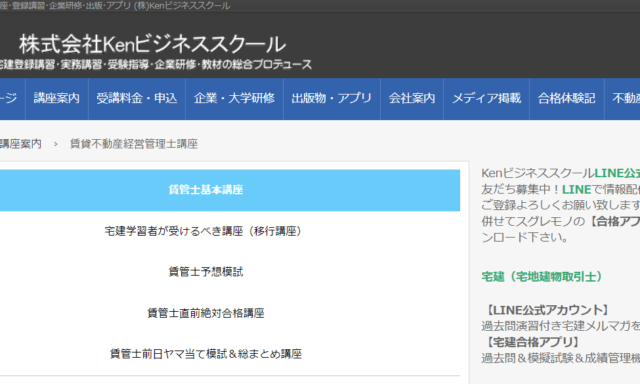
Task: Click the green LINE公式 link after KenビジネススクールLINE
Action: (x=617, y=173)
